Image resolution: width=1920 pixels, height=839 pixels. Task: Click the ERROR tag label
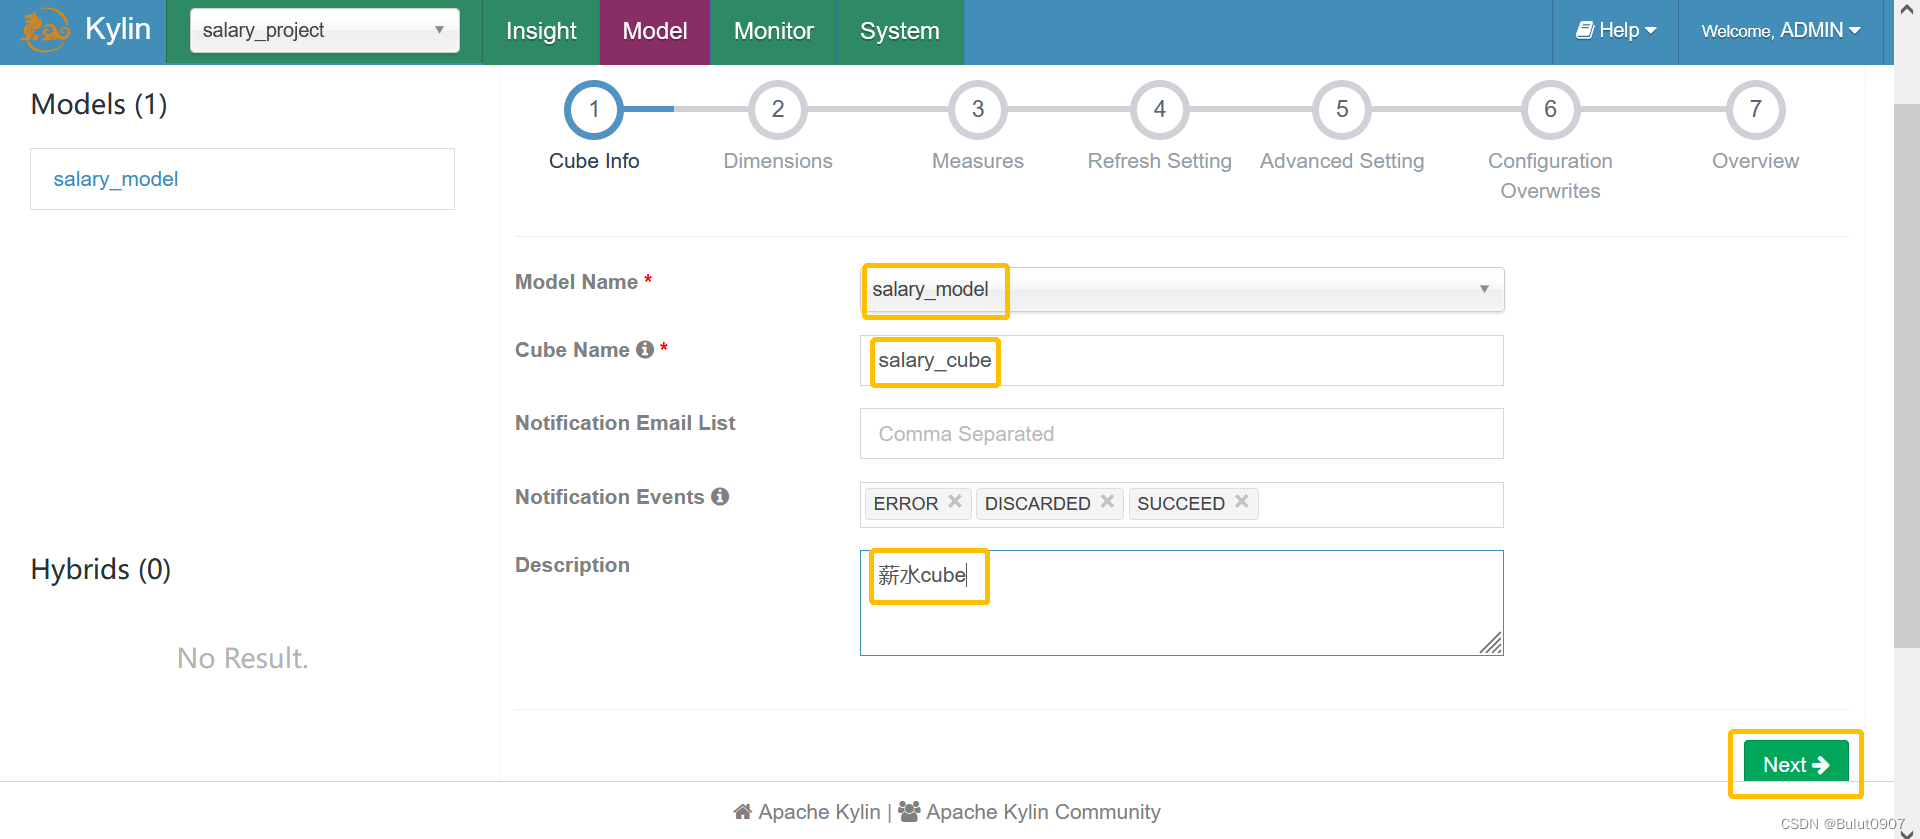(906, 504)
